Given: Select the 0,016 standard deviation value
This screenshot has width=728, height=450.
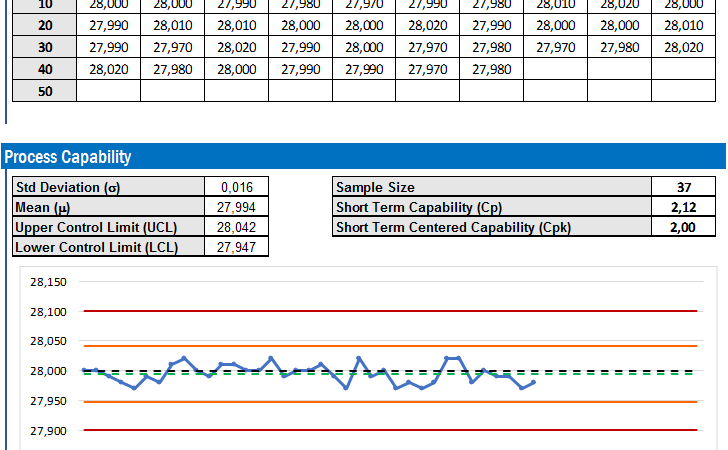Looking at the screenshot, I should coord(237,187).
